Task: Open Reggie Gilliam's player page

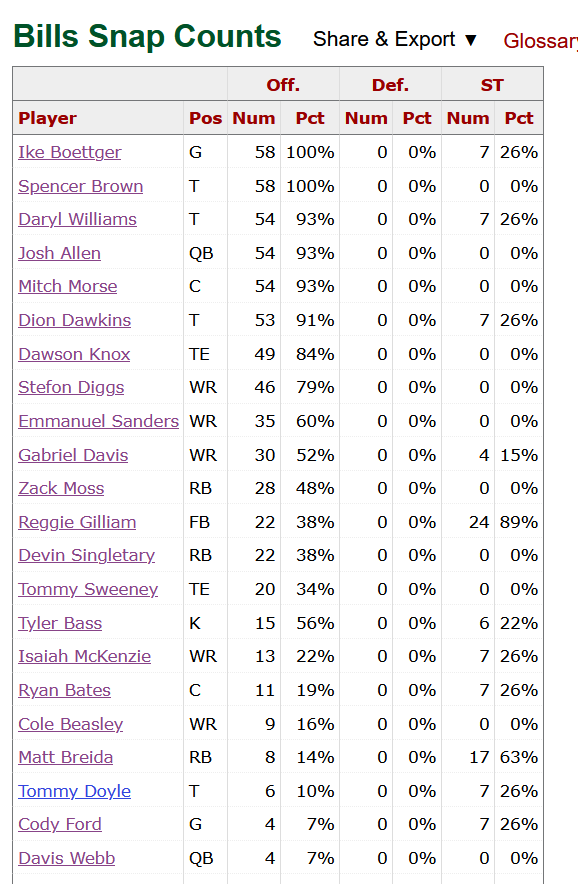Action: tap(77, 522)
